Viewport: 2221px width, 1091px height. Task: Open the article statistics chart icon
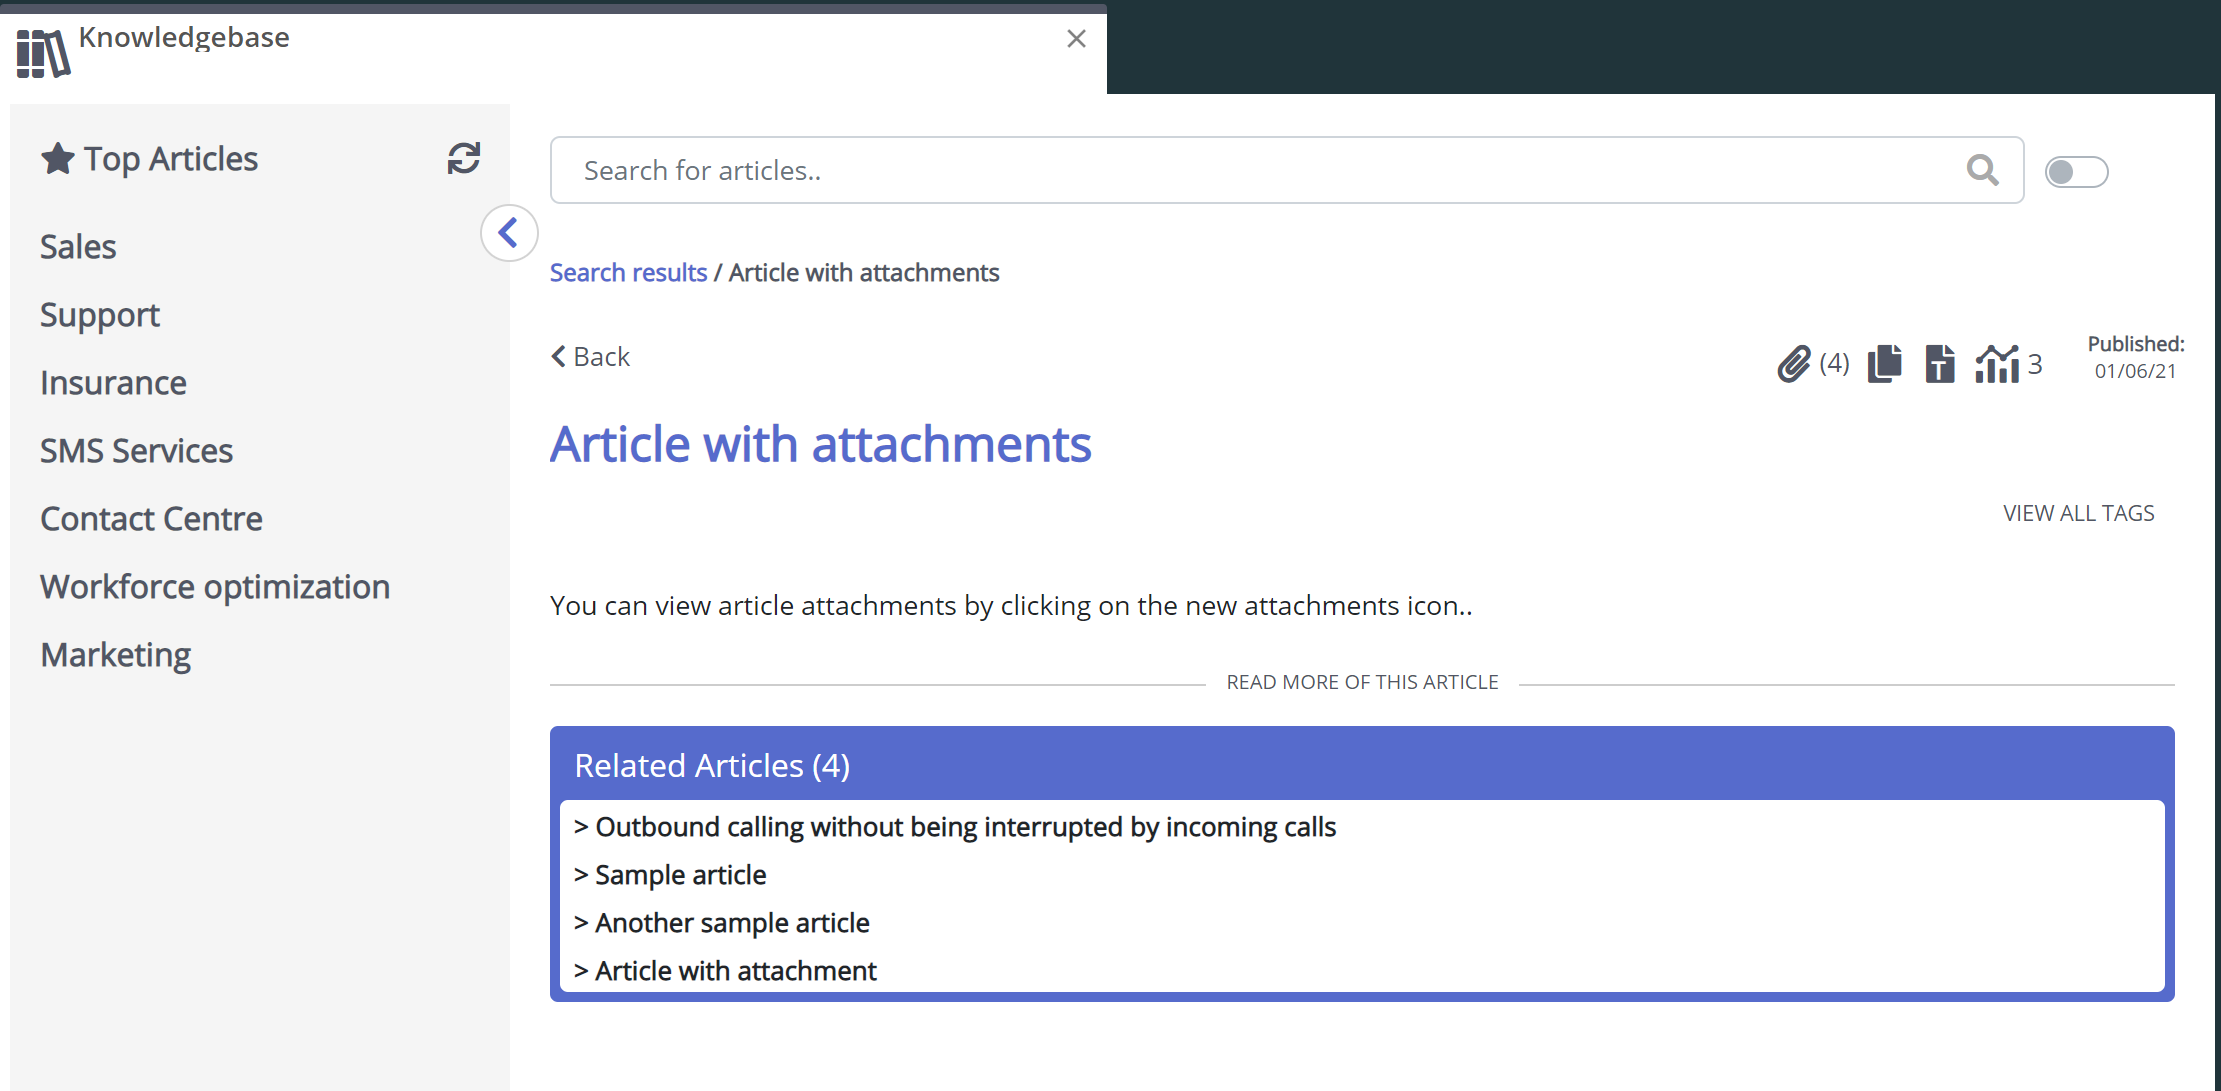pyautogui.click(x=1997, y=363)
